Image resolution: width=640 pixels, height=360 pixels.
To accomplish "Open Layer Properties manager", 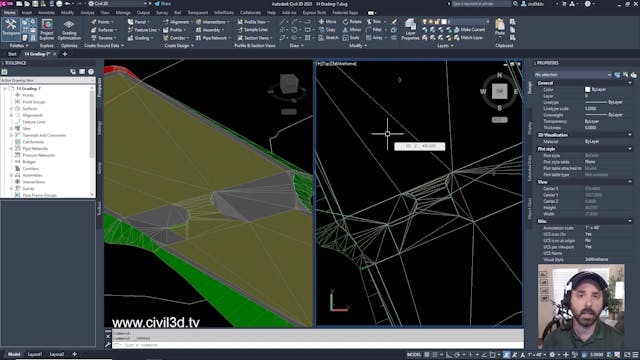I will pos(410,30).
